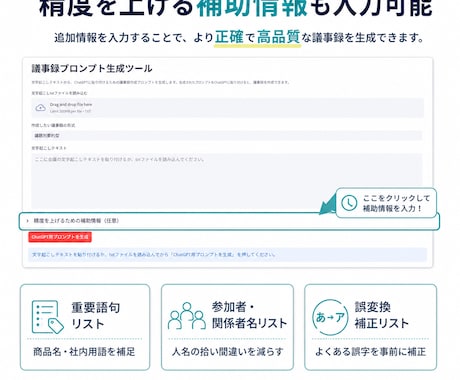Click the 文字起こしテキスト text area
Image resolution: width=460 pixels, height=380 pixels.
(x=227, y=182)
